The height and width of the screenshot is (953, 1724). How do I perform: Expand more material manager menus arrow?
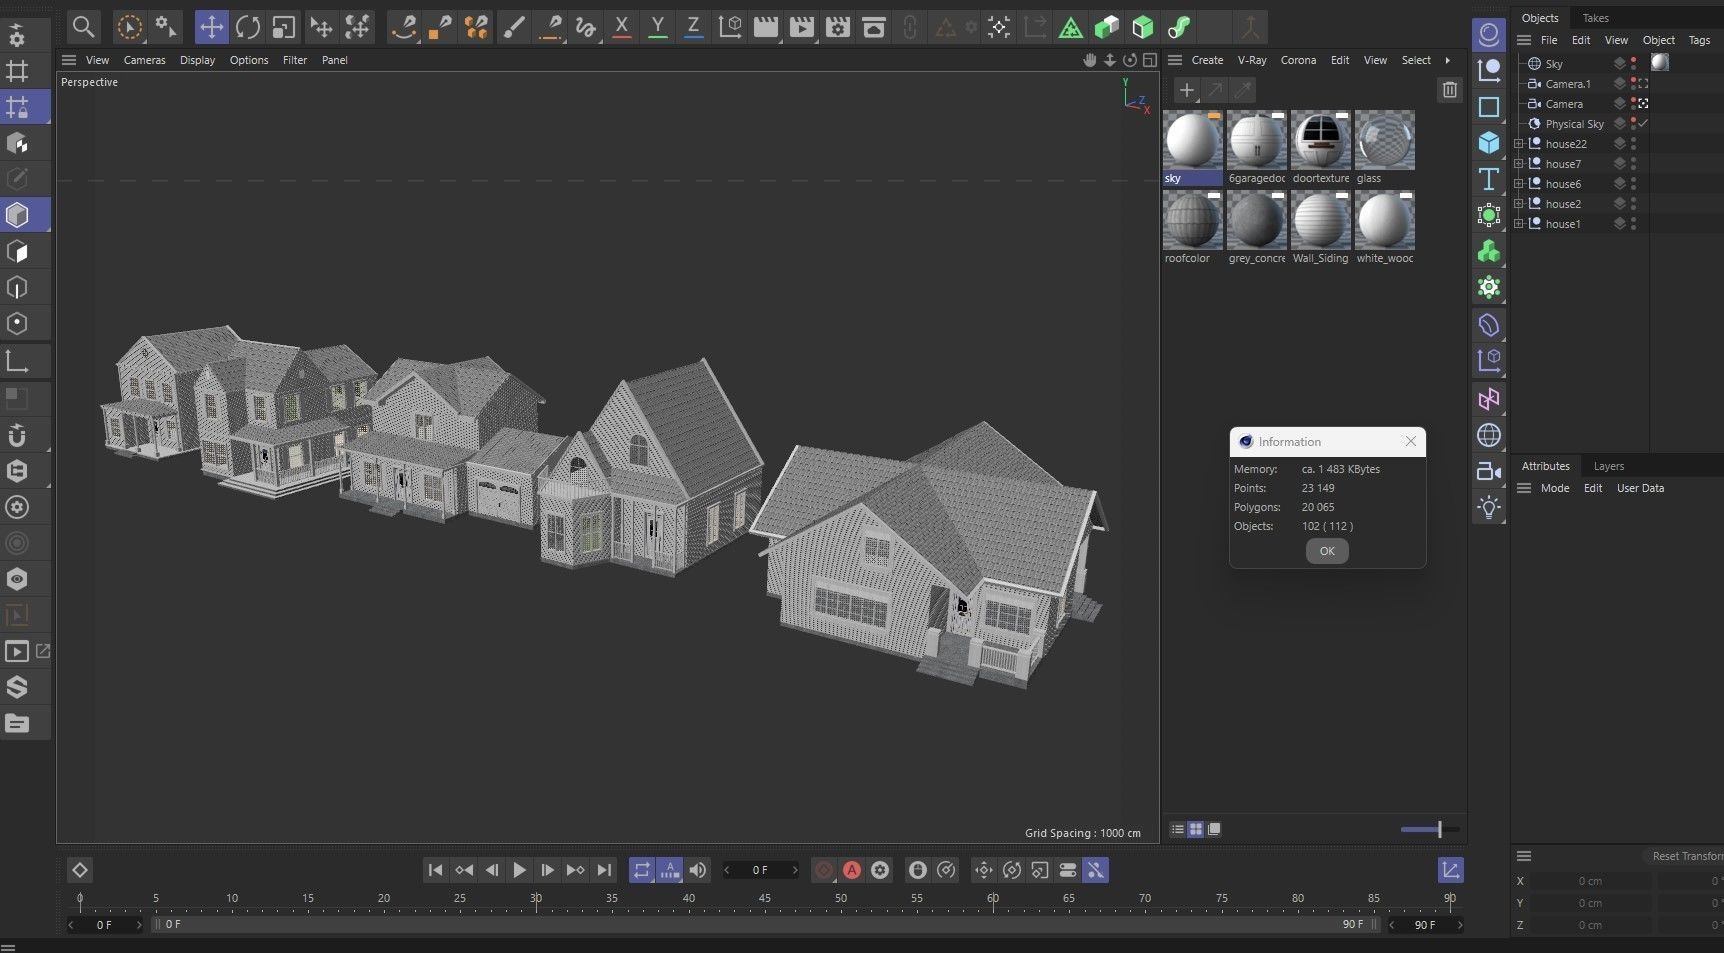click(1447, 60)
